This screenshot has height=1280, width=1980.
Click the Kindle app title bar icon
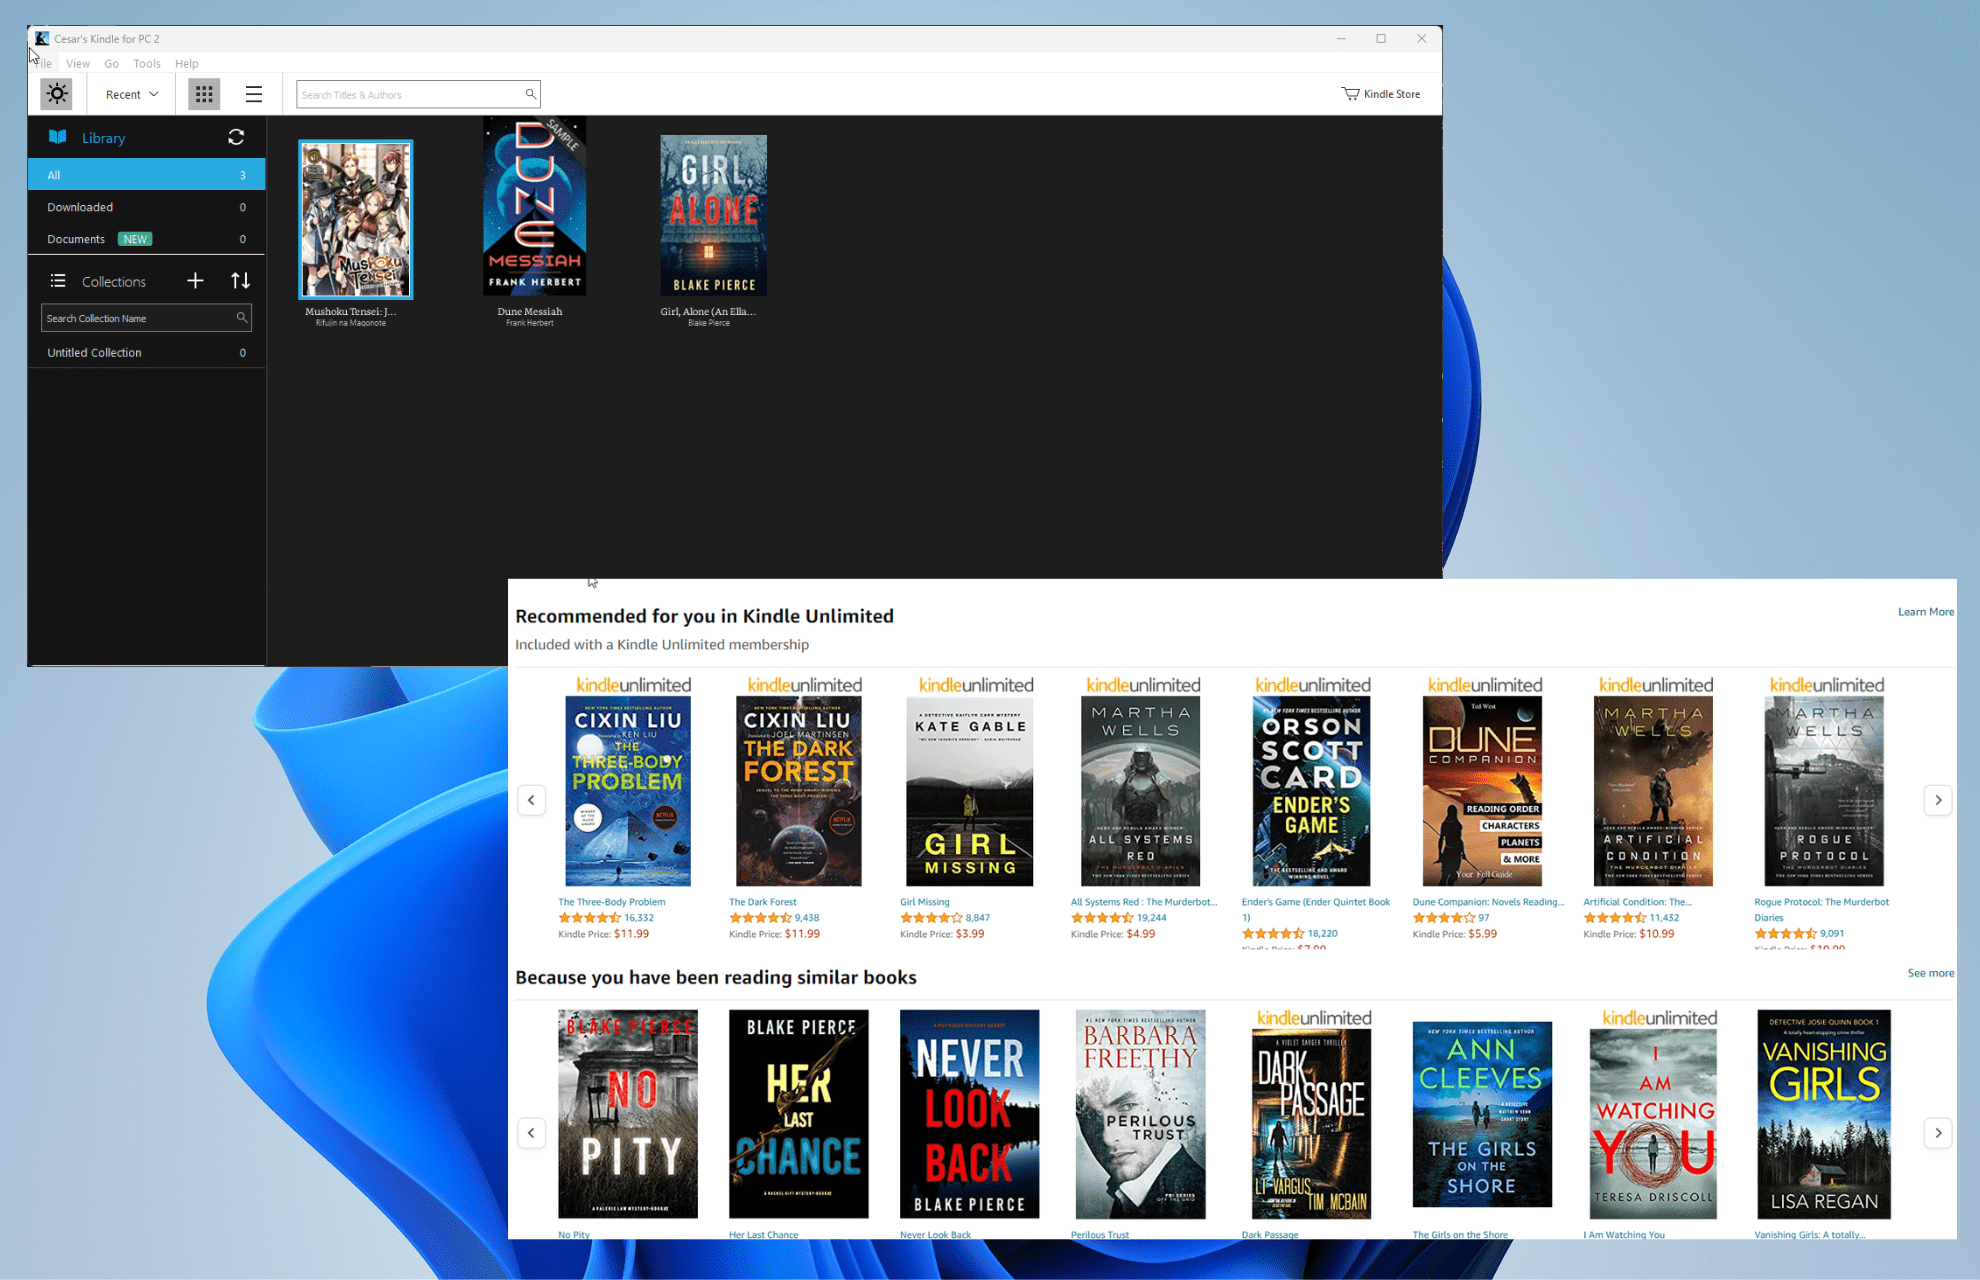click(x=42, y=38)
